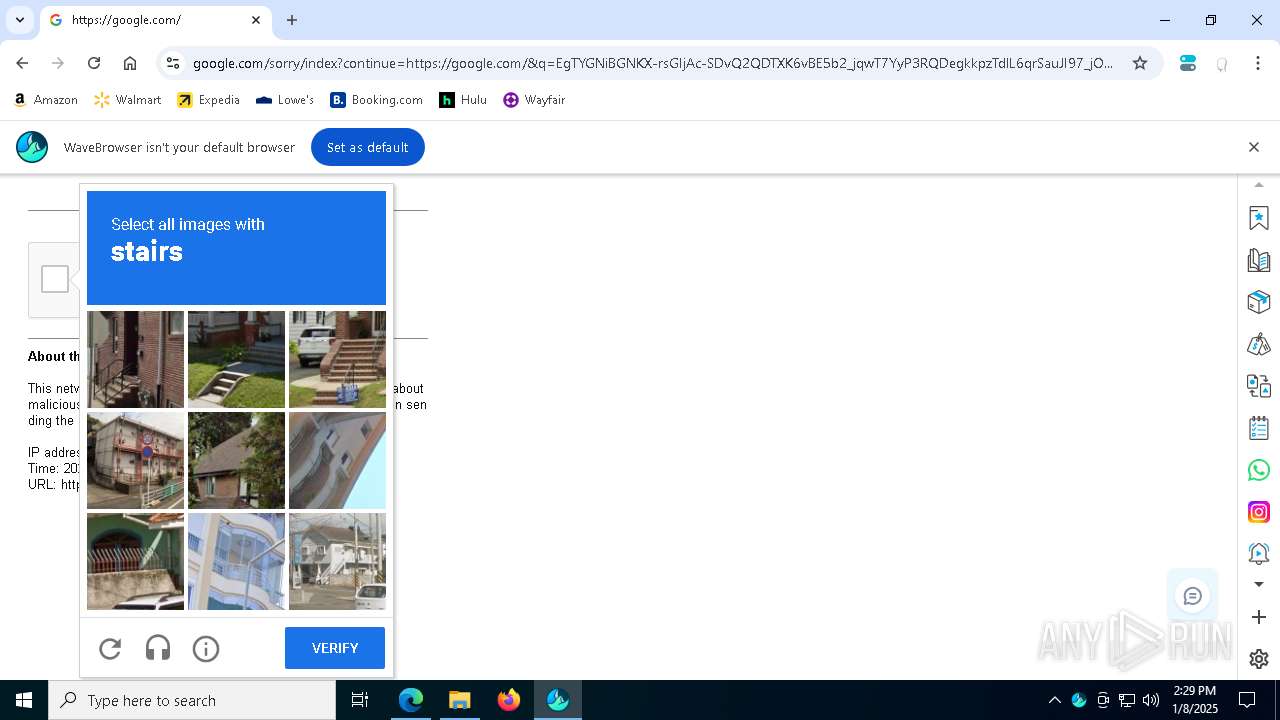The height and width of the screenshot is (720, 1280).
Task: Open the floating chat bubble icon
Action: pos(1192,597)
